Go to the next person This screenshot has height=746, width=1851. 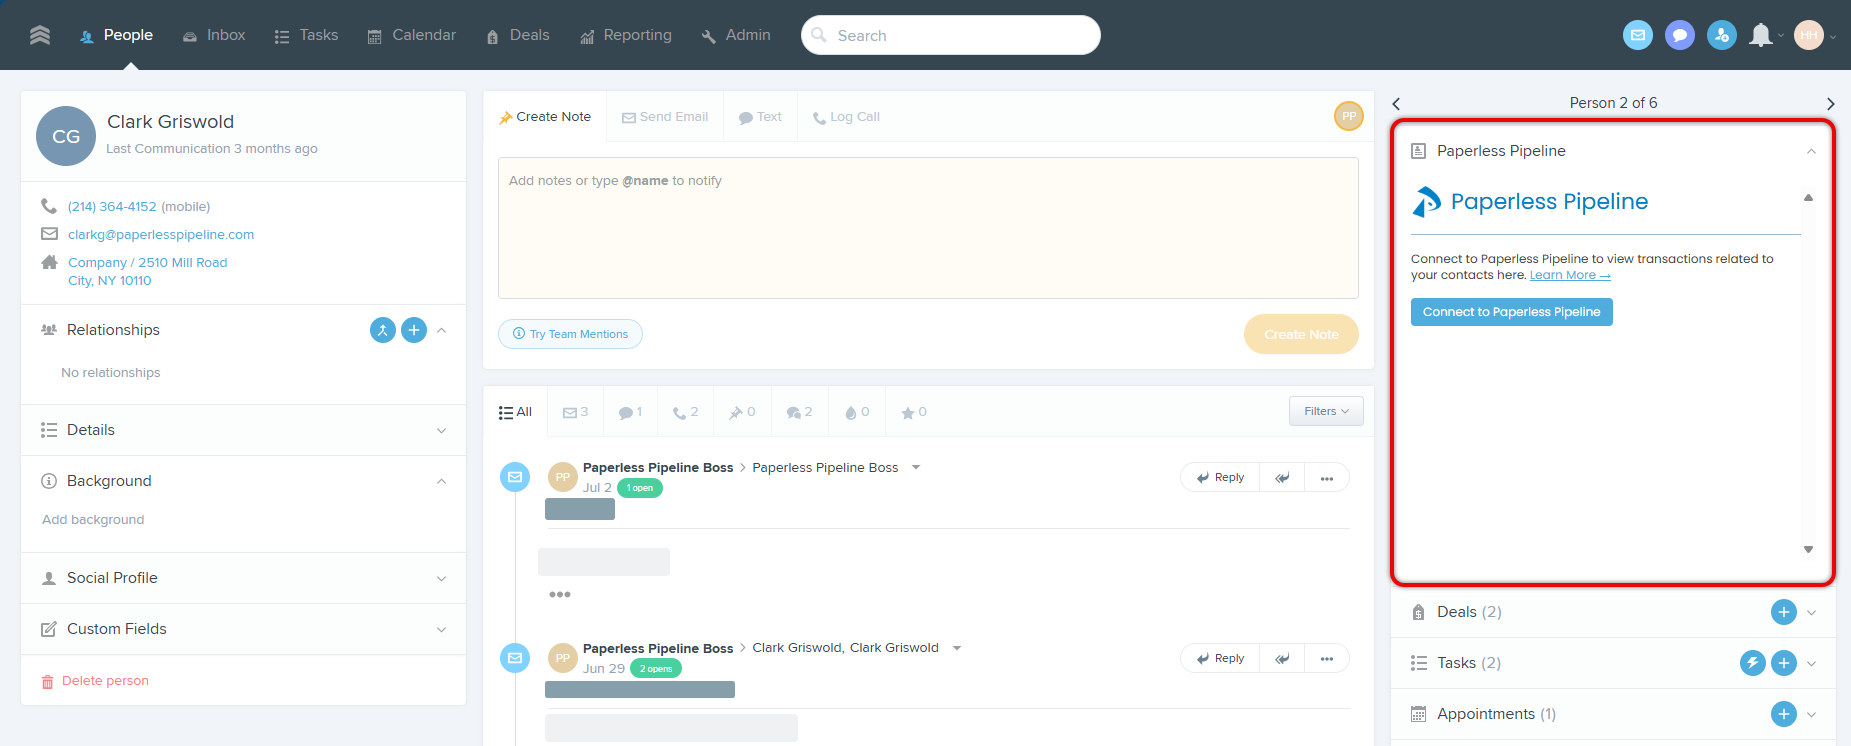coord(1830,104)
